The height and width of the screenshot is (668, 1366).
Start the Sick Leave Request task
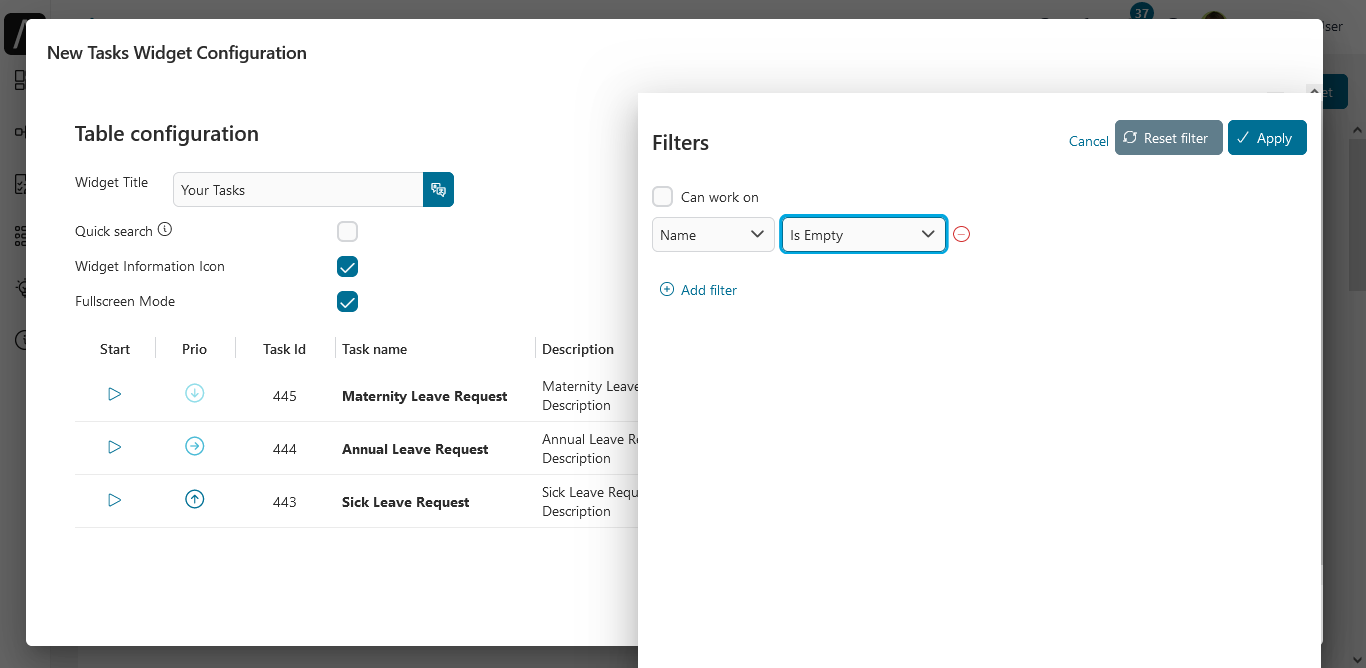[114, 500]
